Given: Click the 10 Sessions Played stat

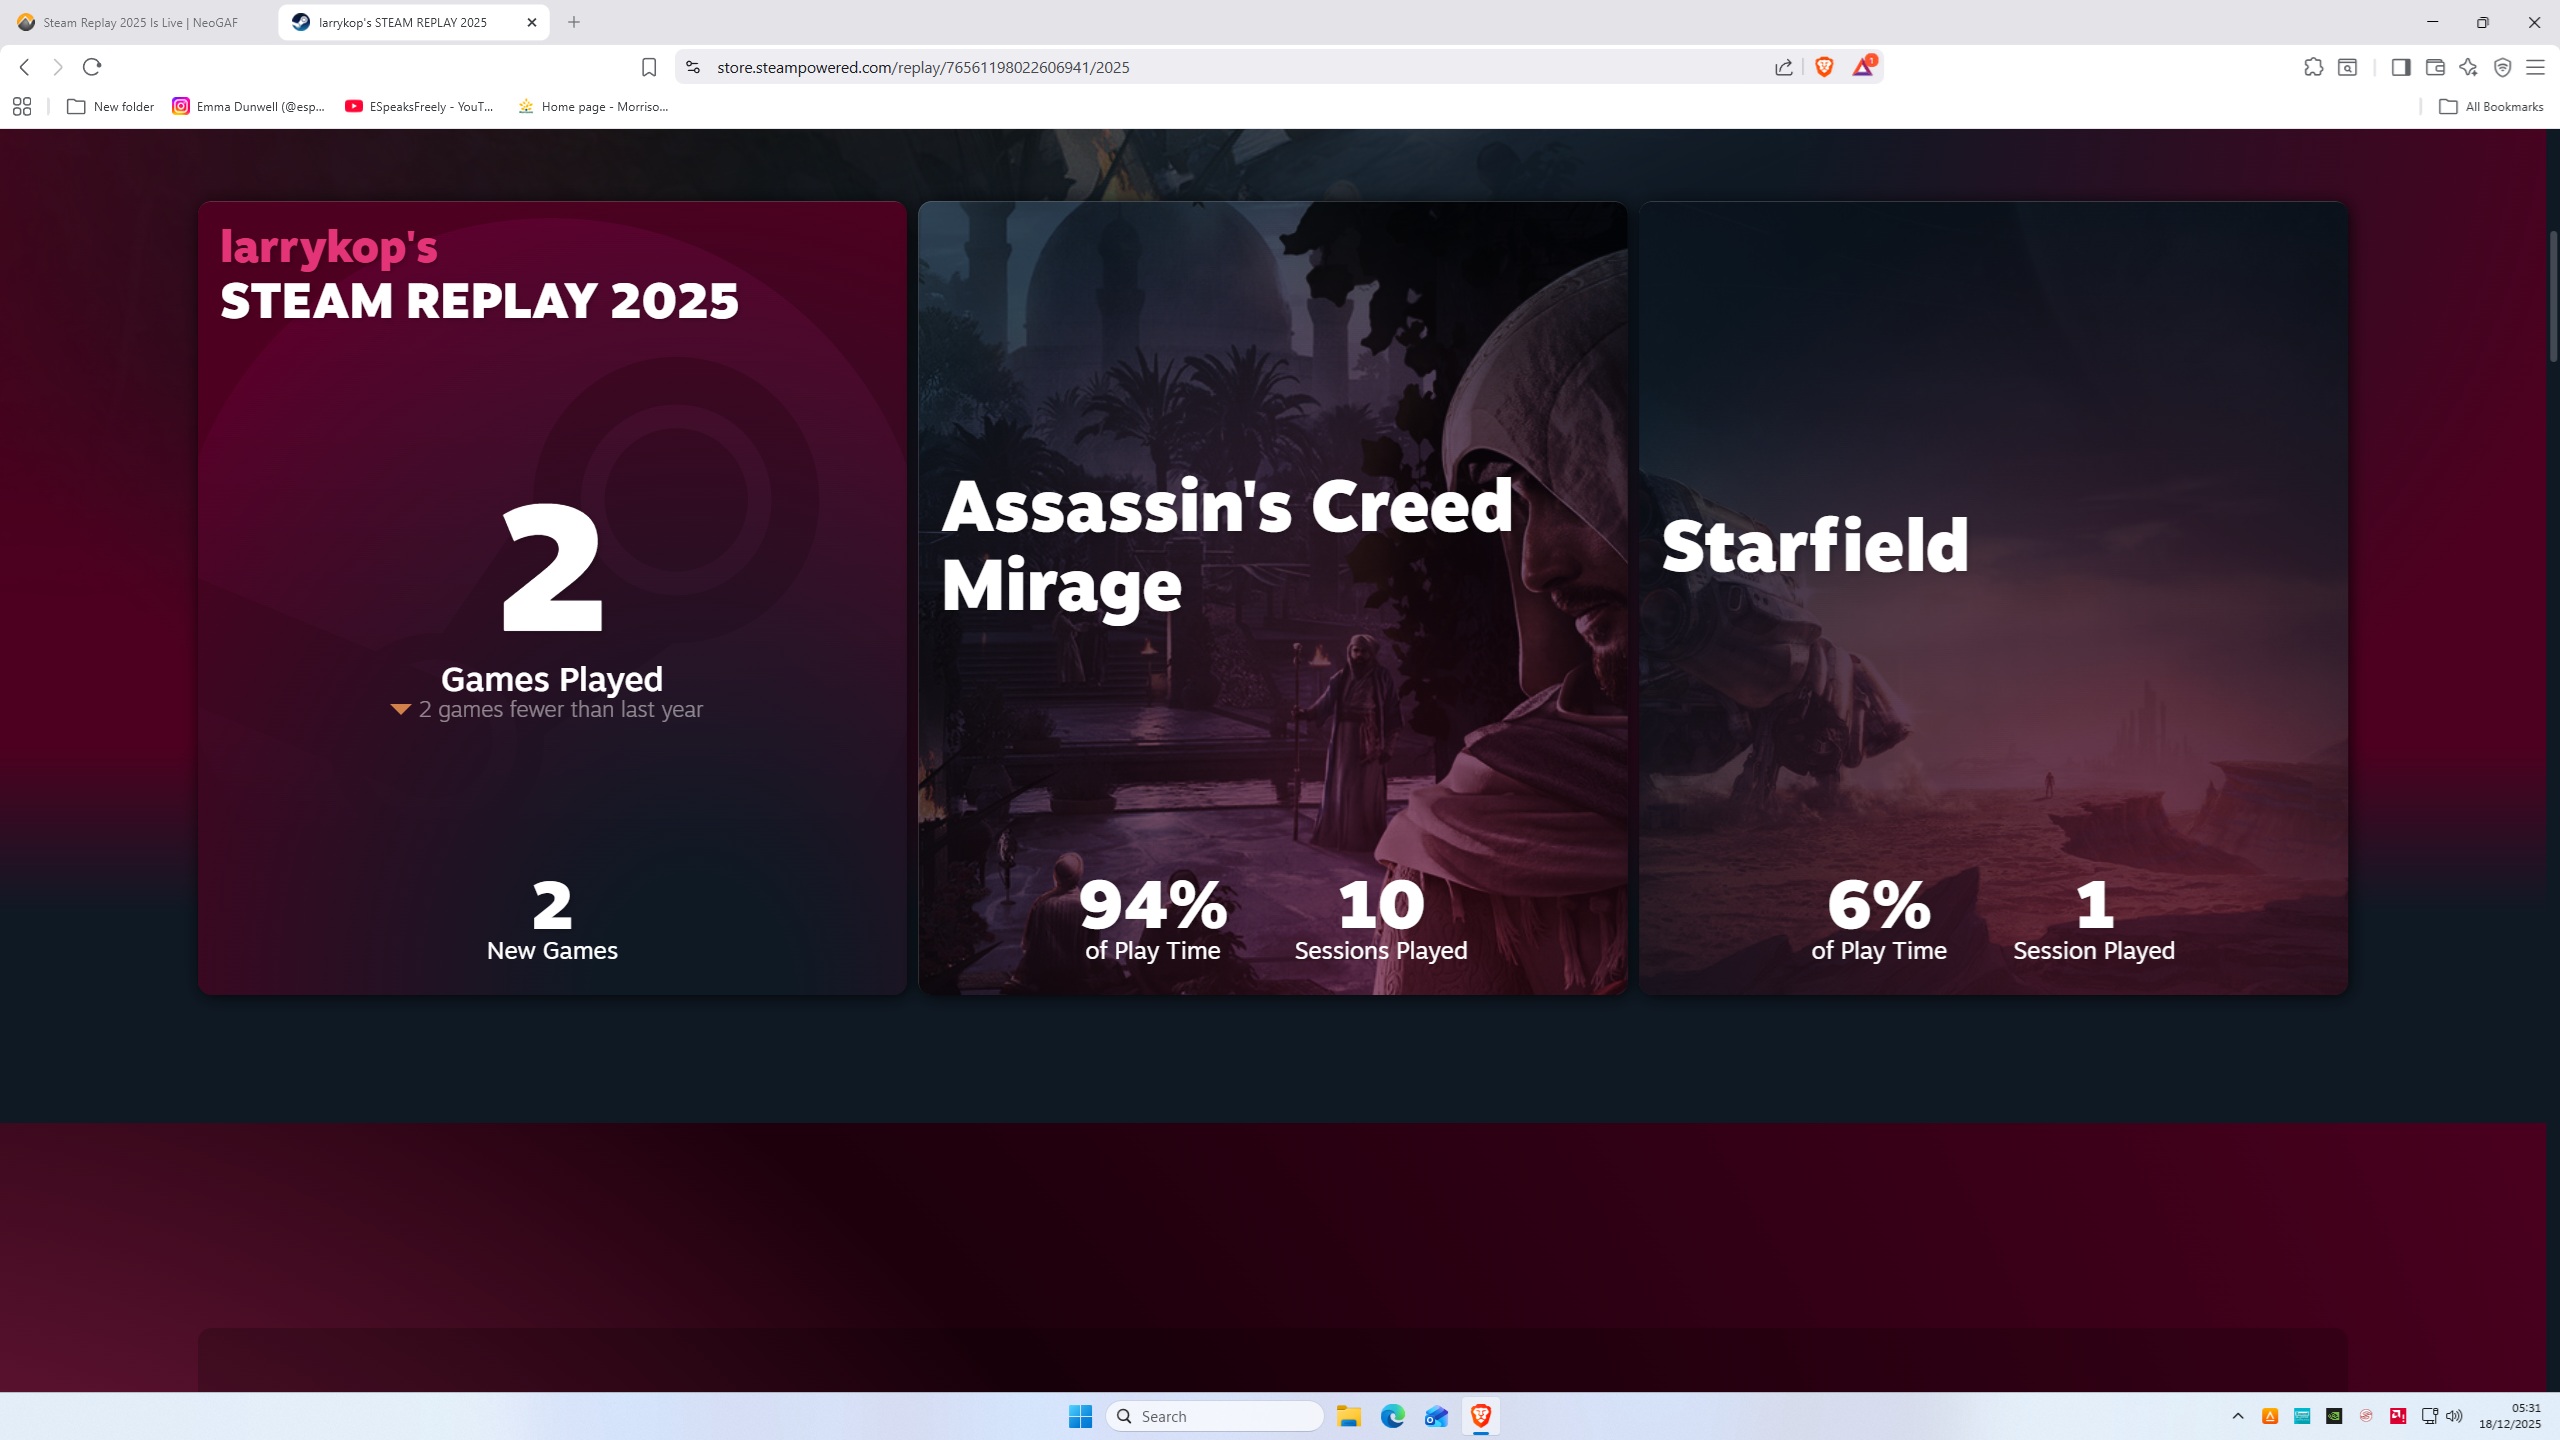Looking at the screenshot, I should (x=1381, y=920).
